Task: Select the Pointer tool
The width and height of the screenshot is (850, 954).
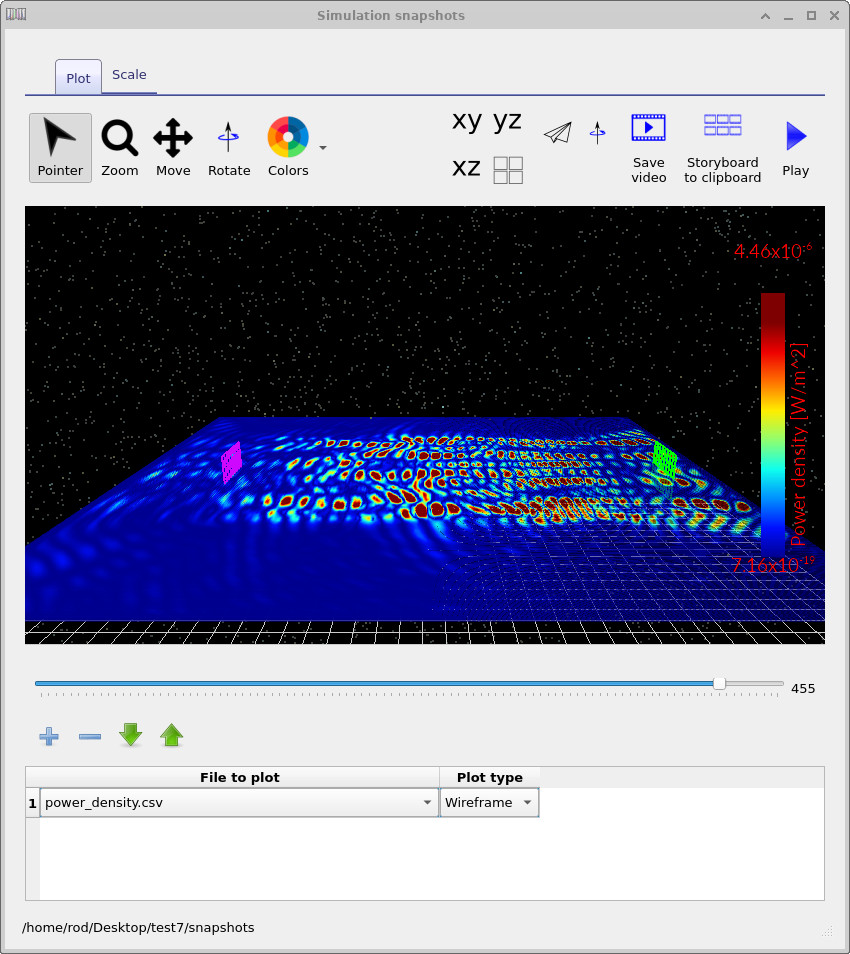Action: (60, 140)
